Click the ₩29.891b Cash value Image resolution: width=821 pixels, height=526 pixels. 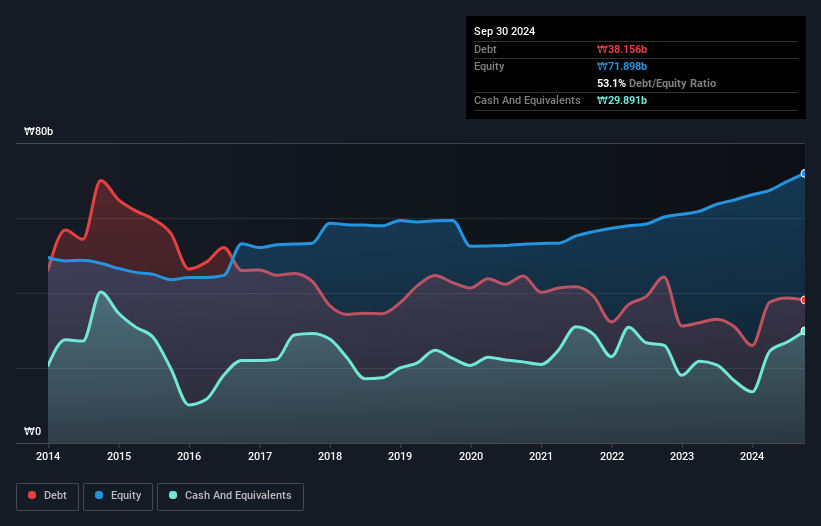pos(622,100)
